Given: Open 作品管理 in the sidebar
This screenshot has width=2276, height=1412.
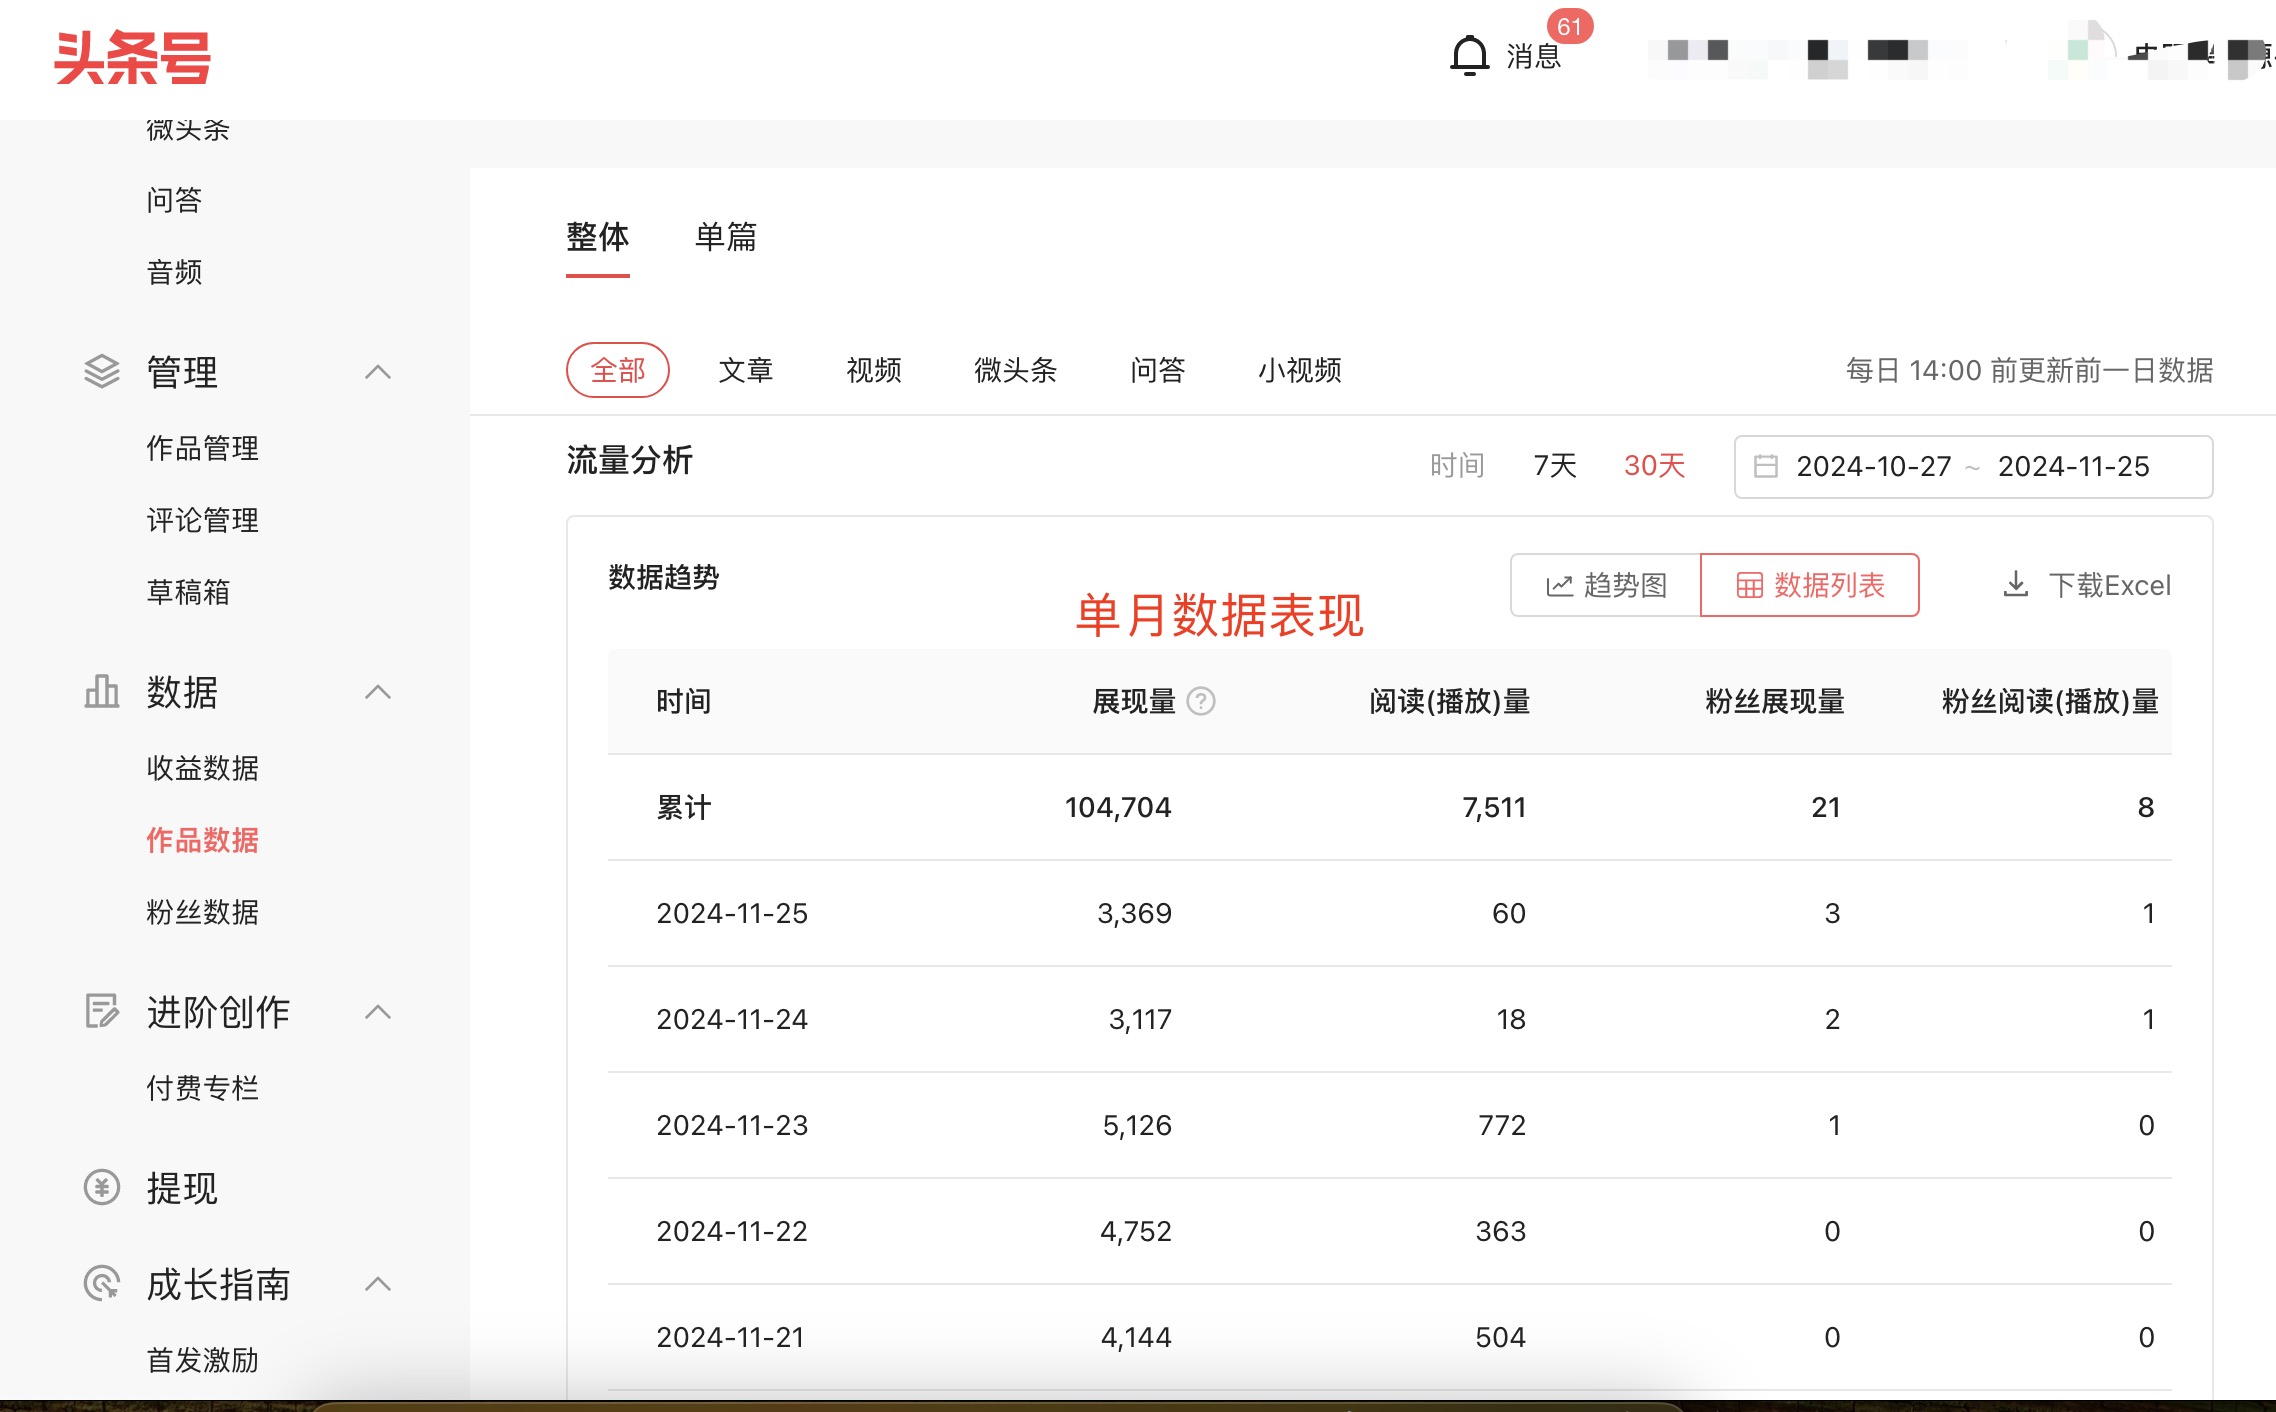Looking at the screenshot, I should pyautogui.click(x=202, y=448).
